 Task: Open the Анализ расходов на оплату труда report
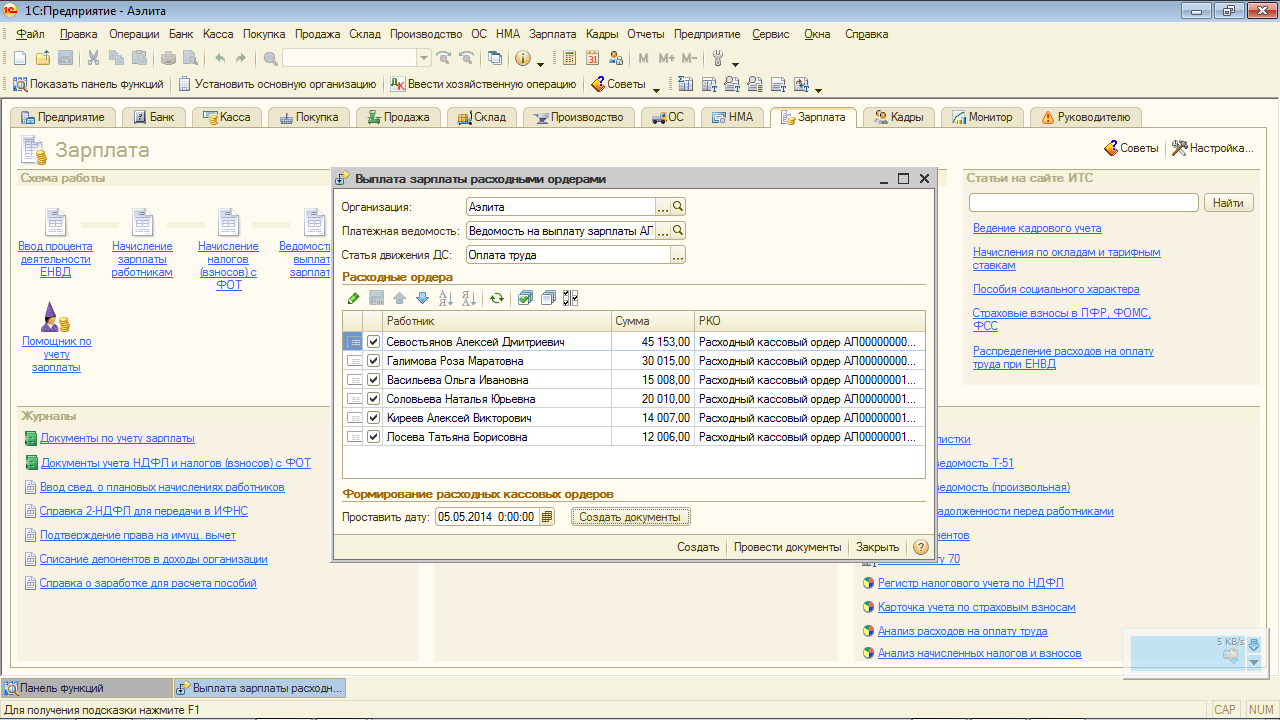(x=962, y=631)
